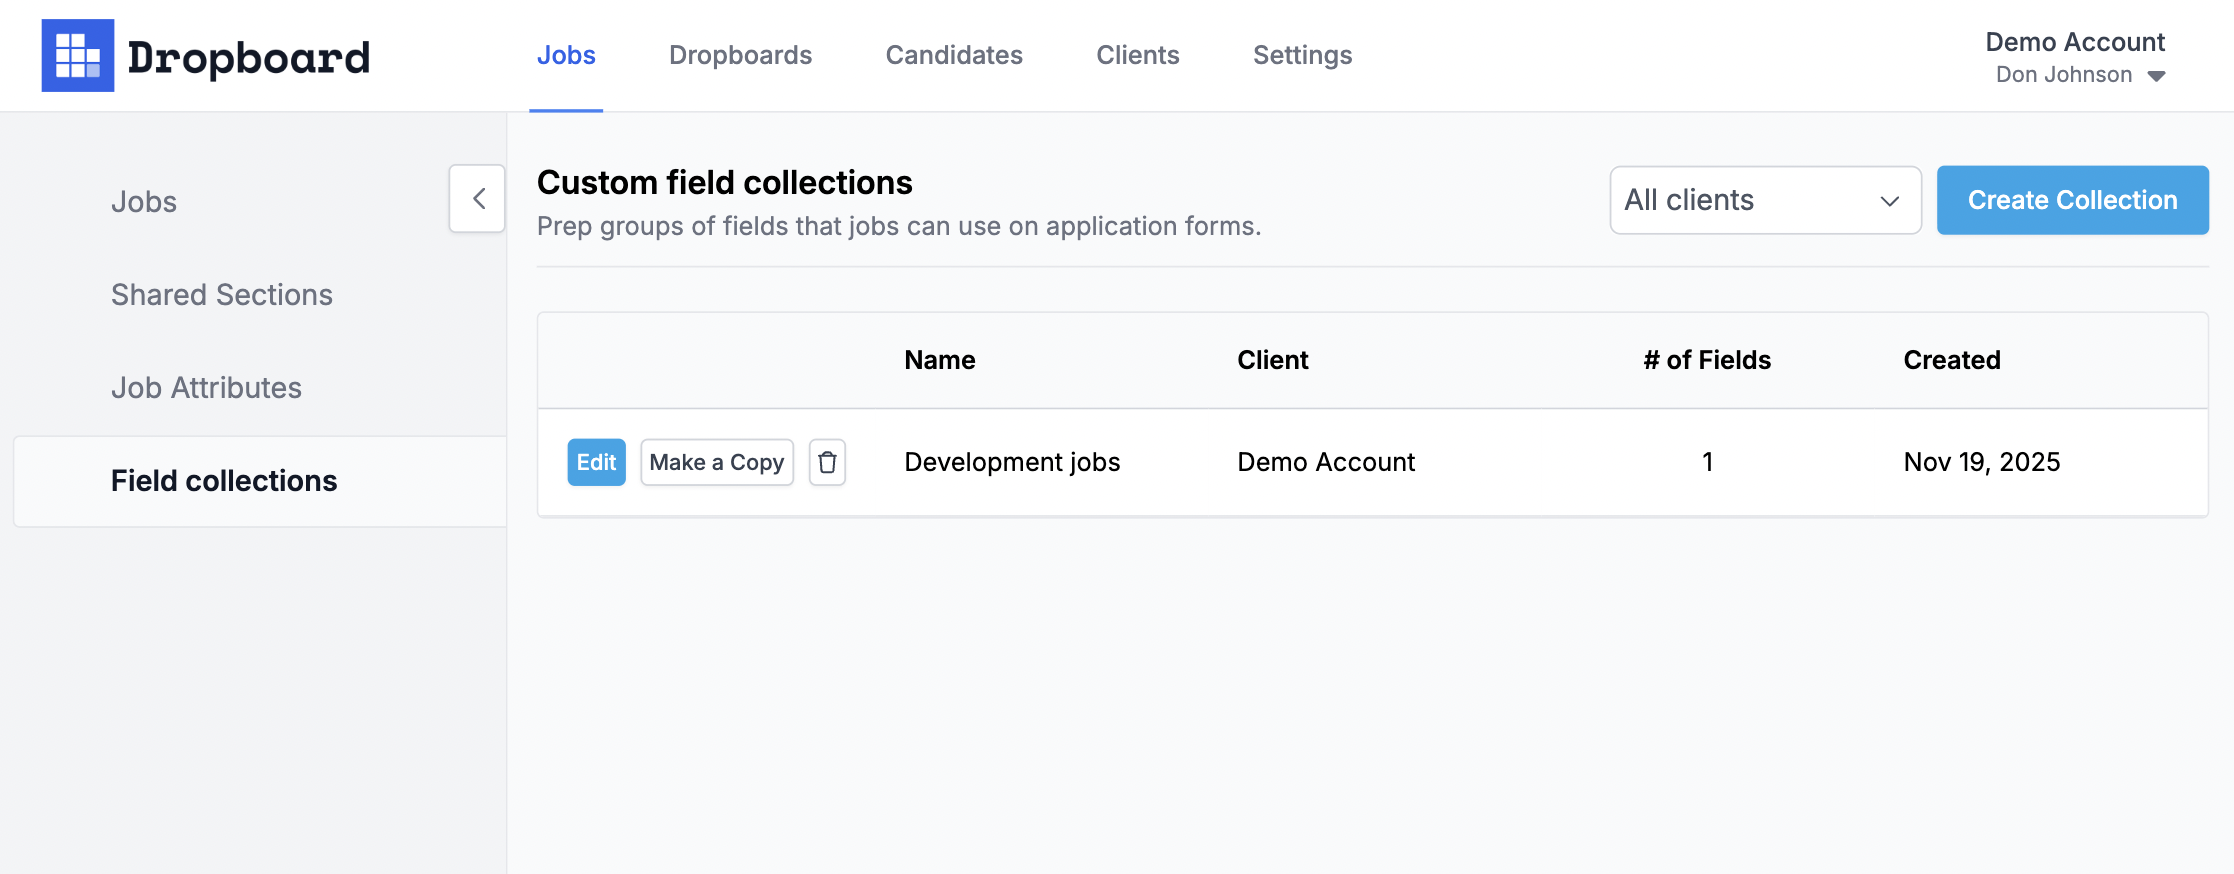
Task: Select Field collections sidebar item
Action: pos(224,481)
